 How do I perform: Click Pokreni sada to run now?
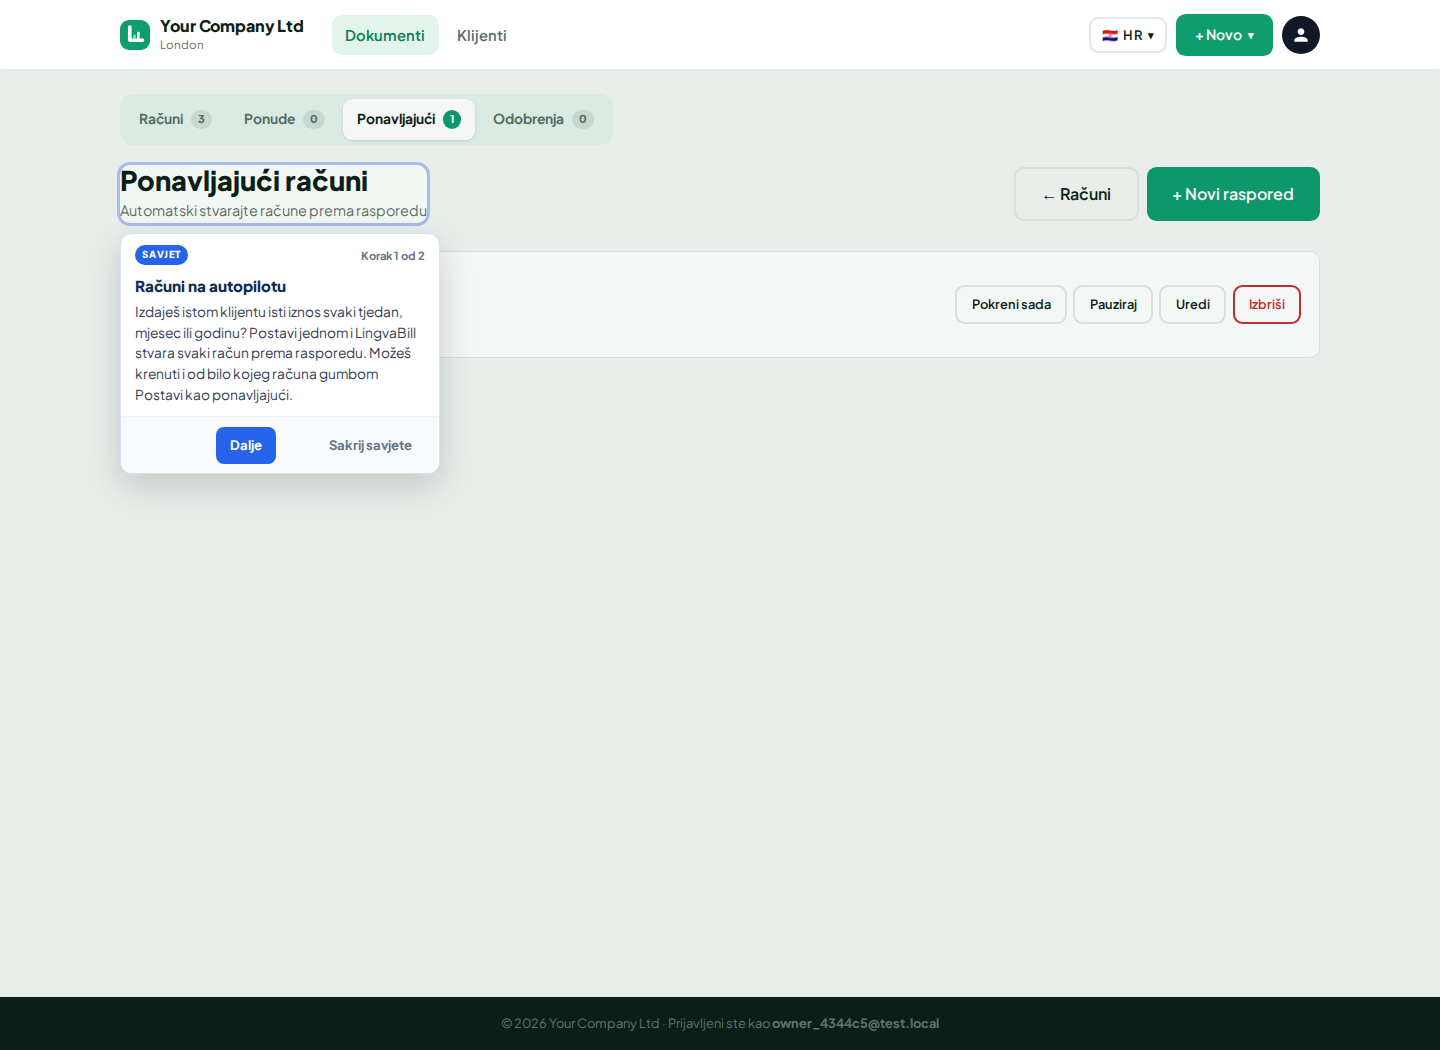(x=1011, y=305)
